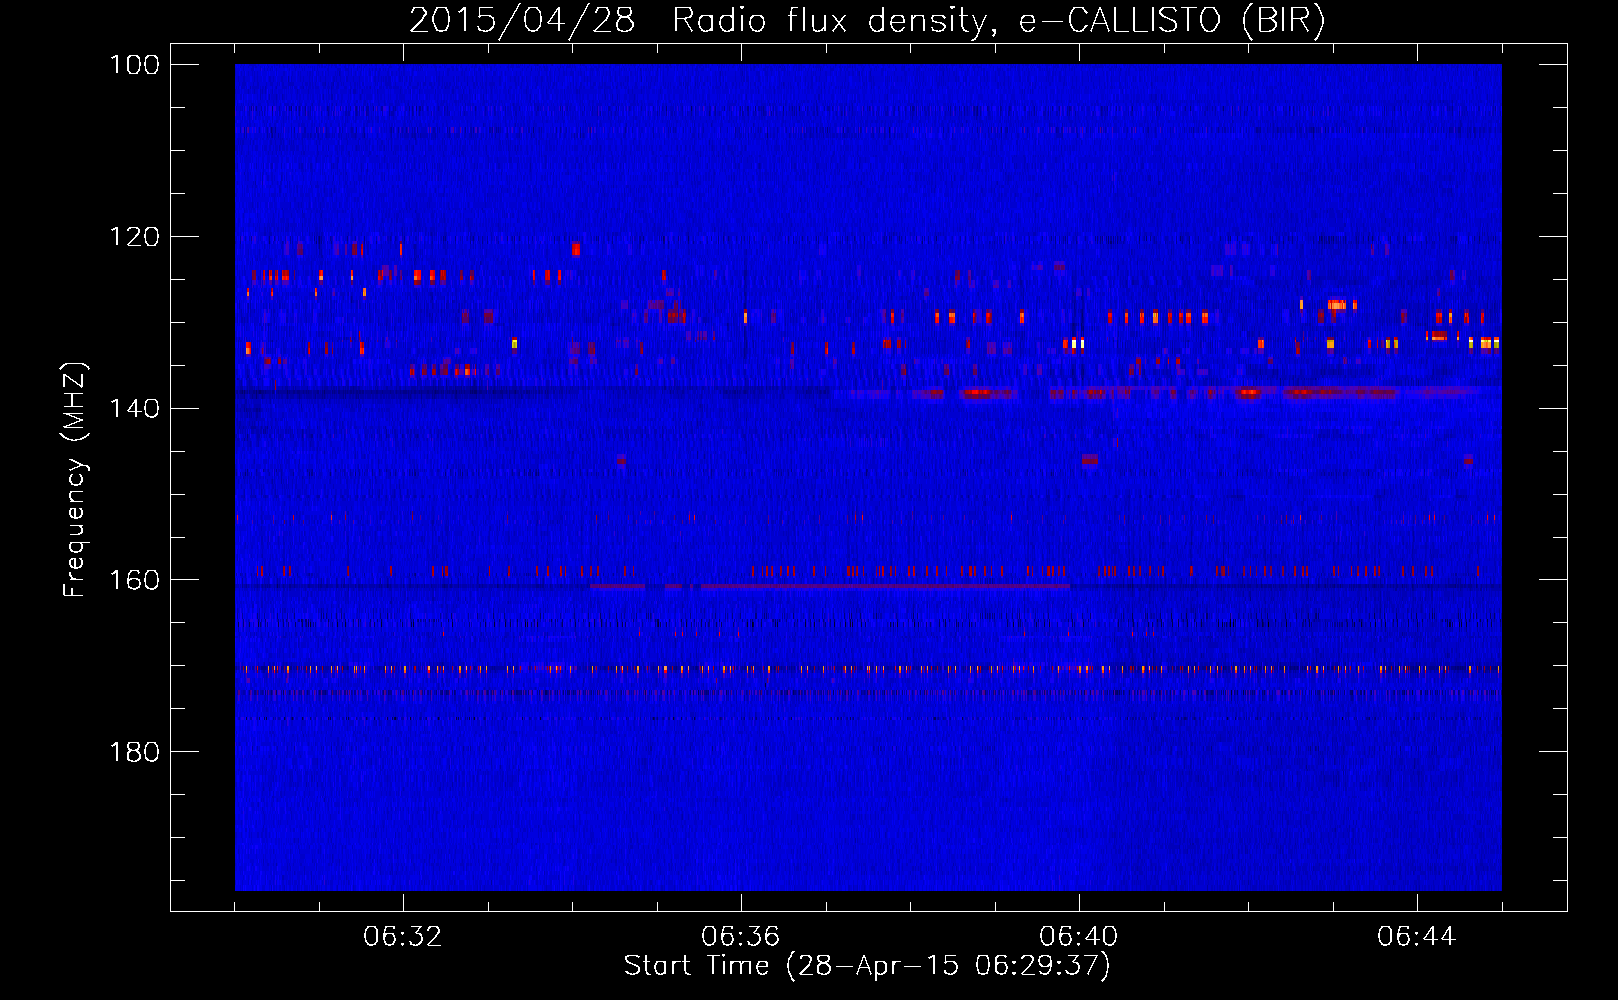Select the 160 frequency tick label
This screenshot has width=1618, height=1000.
point(134,580)
